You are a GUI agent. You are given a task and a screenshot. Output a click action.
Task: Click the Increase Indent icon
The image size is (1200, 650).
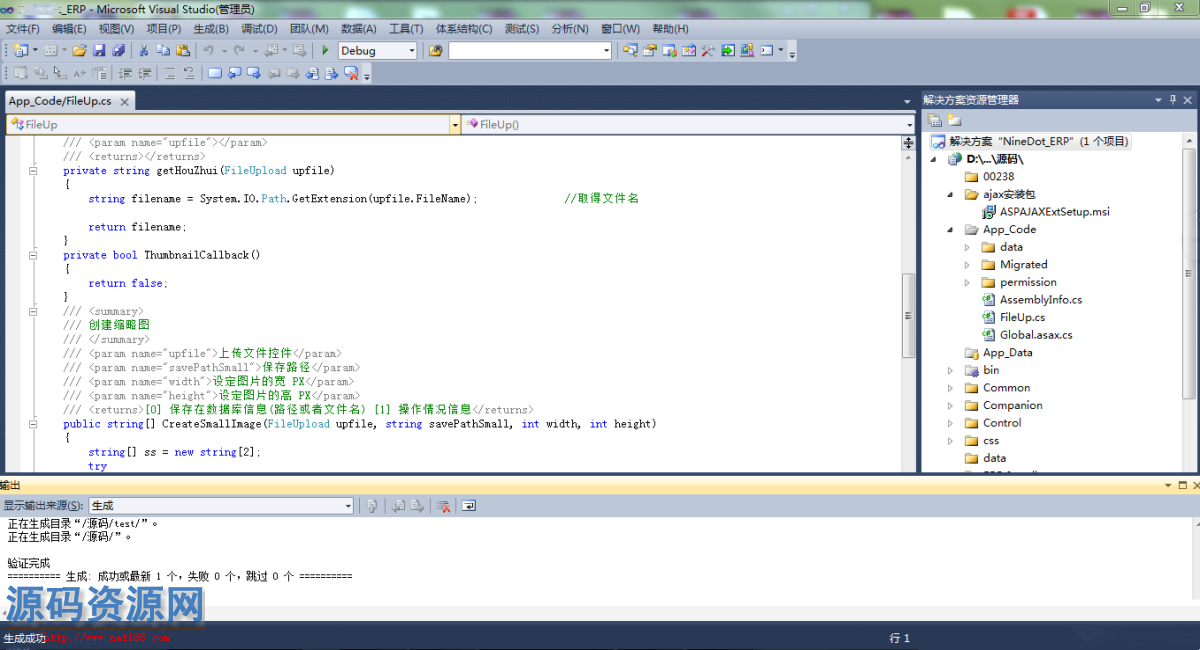coord(144,73)
